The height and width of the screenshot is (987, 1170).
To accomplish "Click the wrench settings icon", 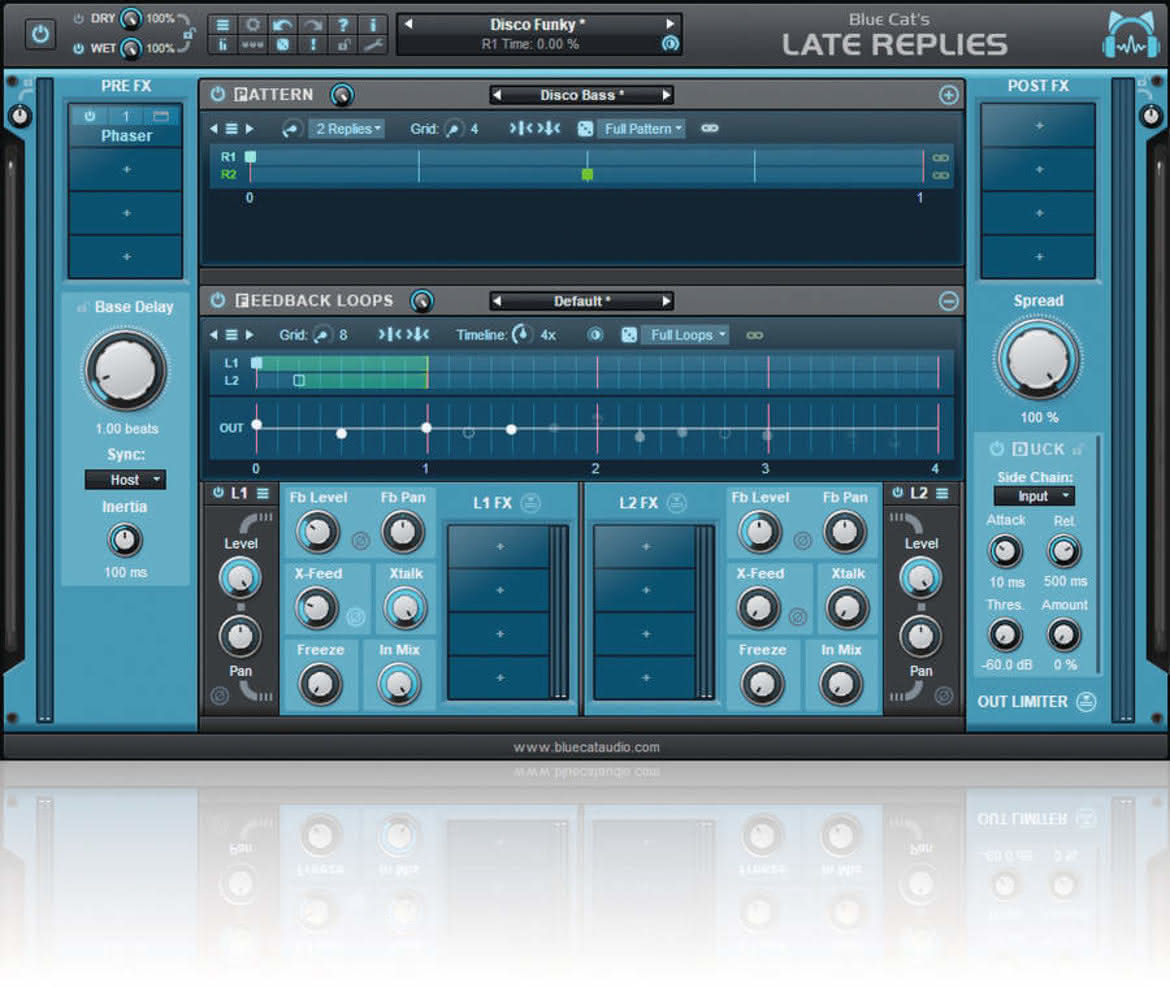I will click(373, 45).
